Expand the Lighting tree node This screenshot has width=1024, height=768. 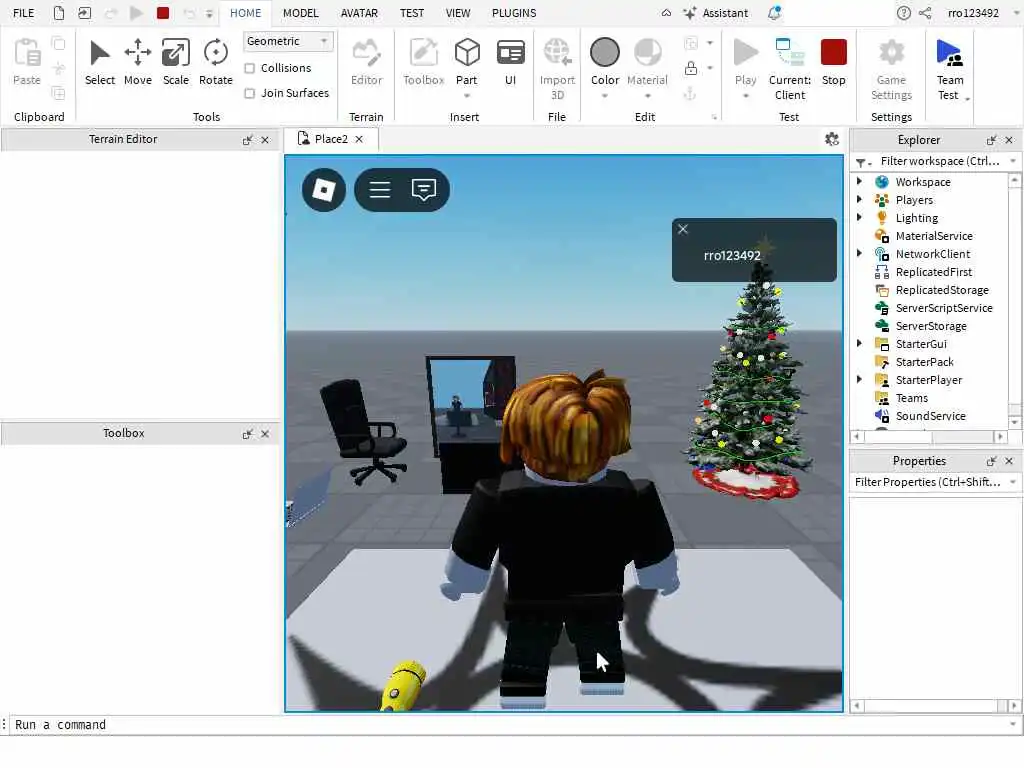click(859, 217)
